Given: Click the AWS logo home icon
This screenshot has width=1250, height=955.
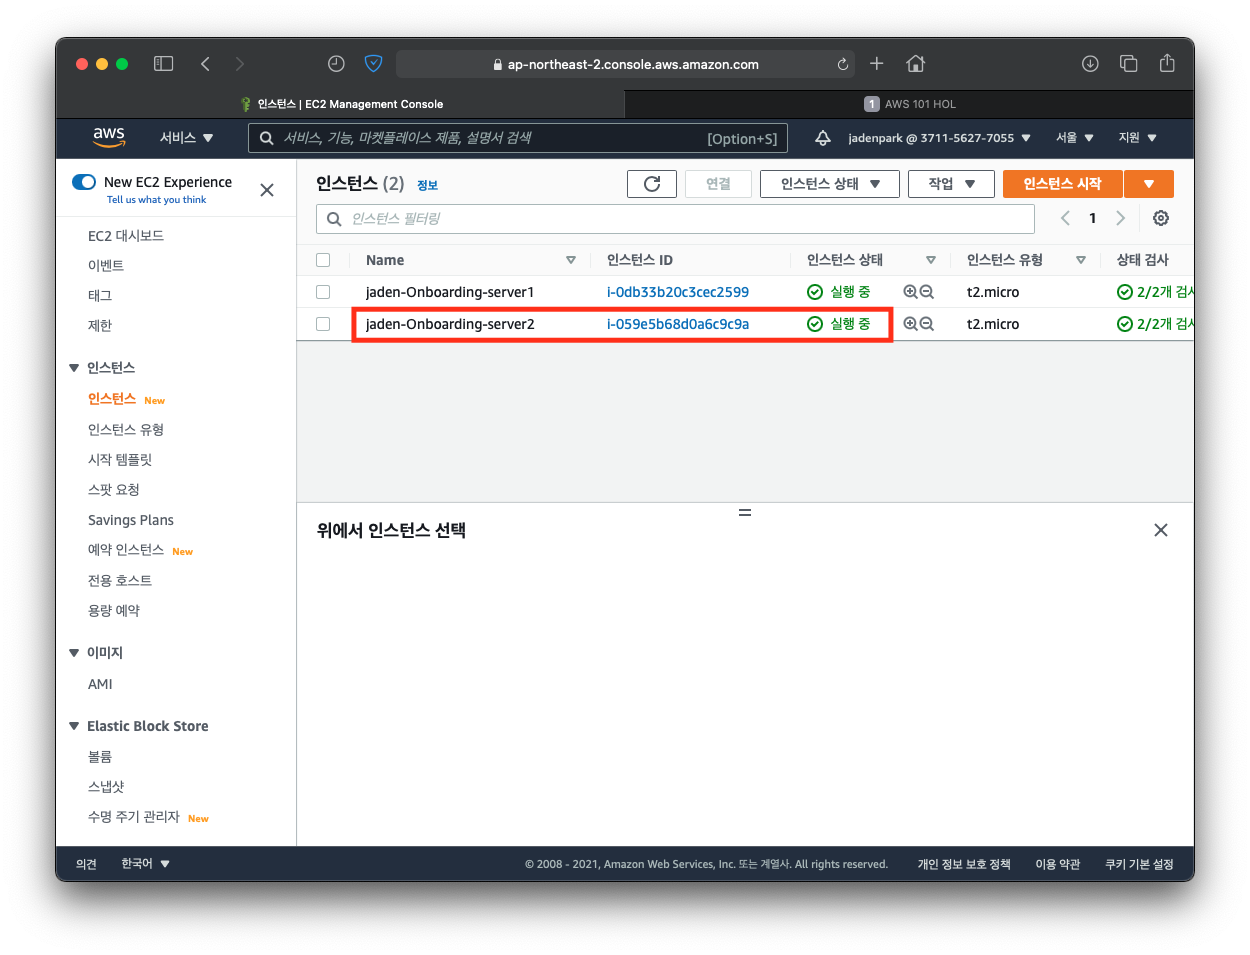Looking at the screenshot, I should (x=109, y=137).
